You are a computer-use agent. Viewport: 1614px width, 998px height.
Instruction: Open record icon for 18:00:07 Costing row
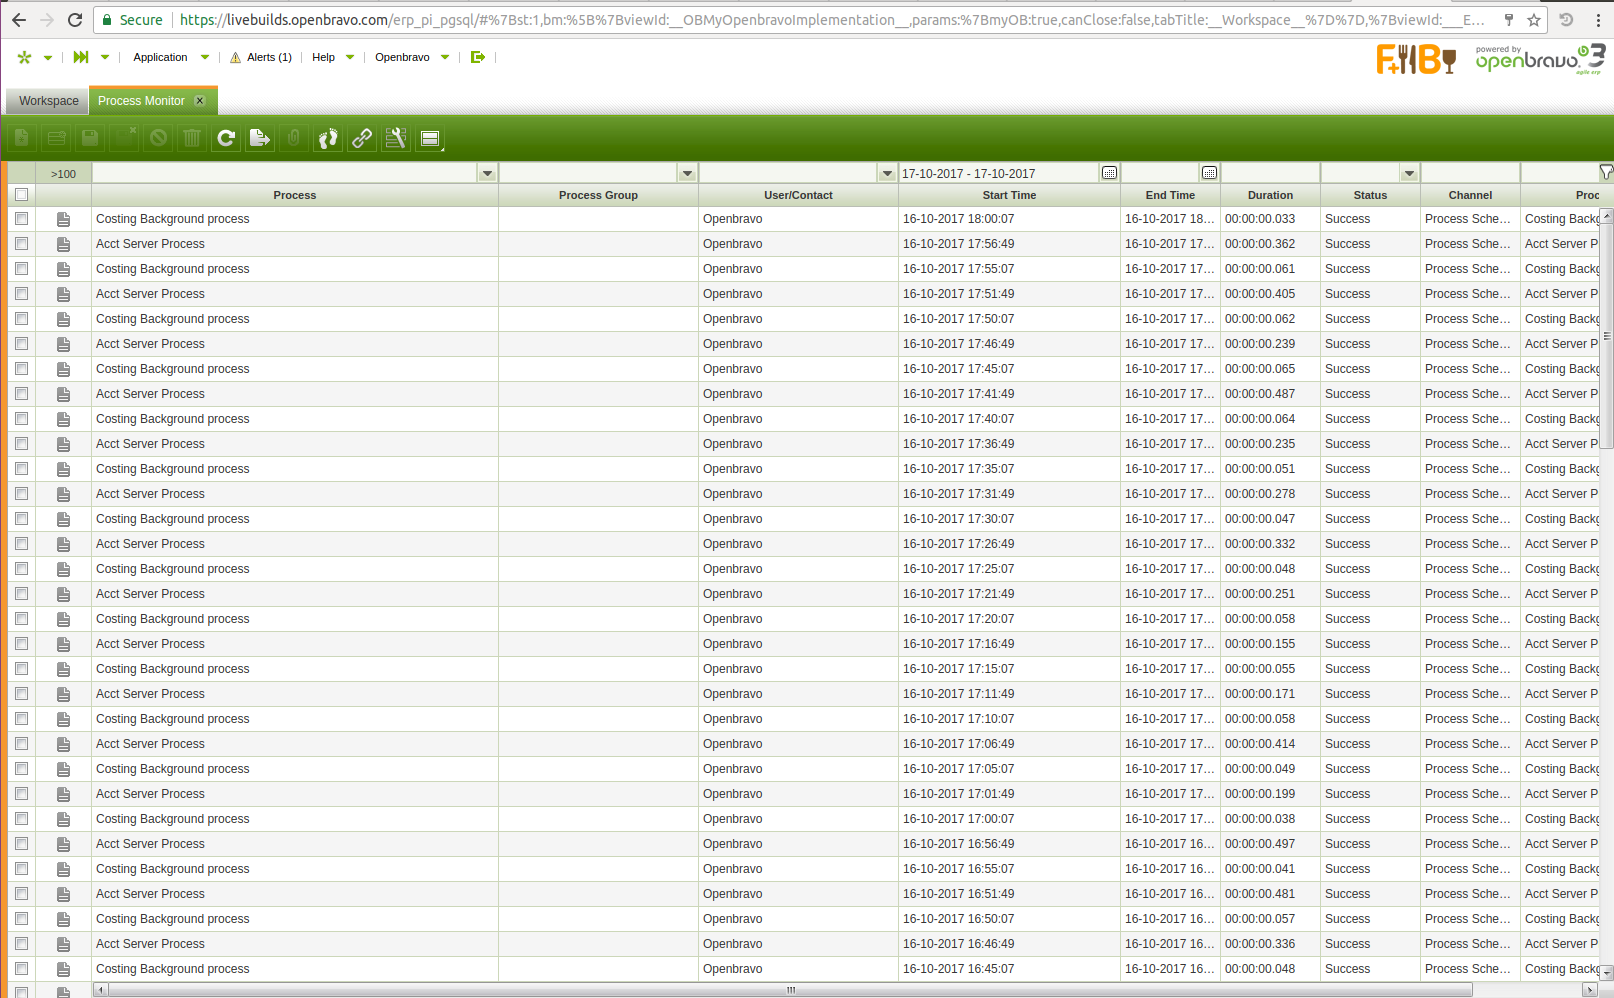(63, 219)
